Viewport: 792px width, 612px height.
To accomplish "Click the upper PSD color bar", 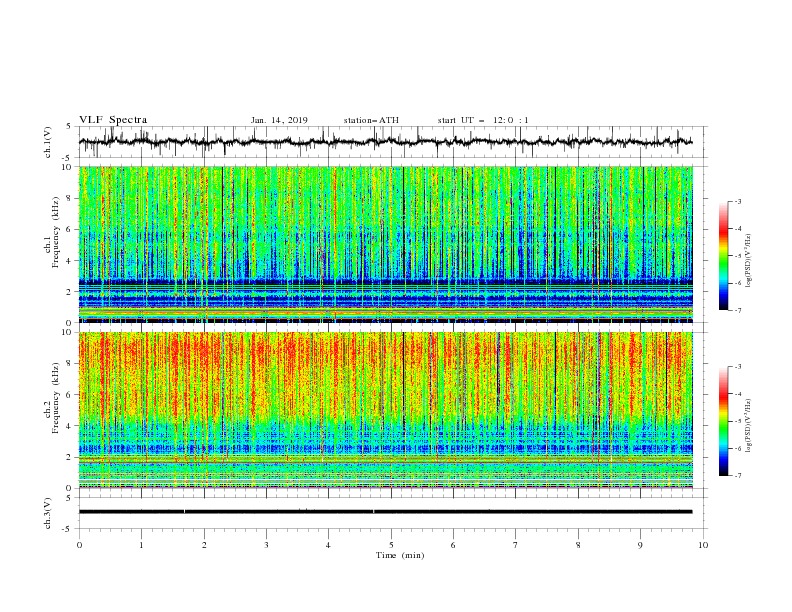I will click(x=724, y=256).
